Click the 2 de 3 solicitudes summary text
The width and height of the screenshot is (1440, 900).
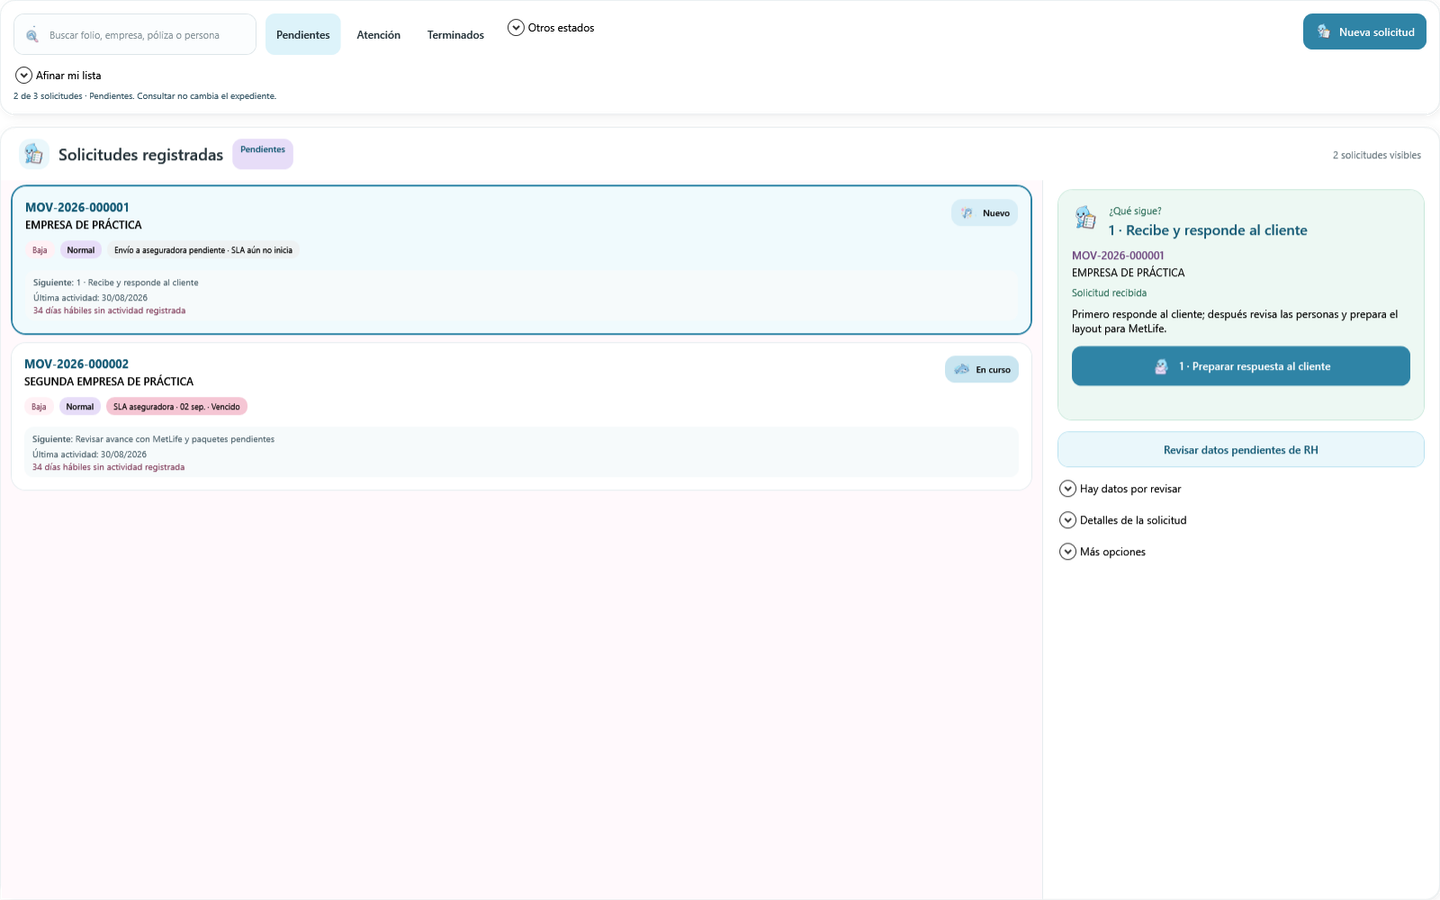click(x=145, y=96)
